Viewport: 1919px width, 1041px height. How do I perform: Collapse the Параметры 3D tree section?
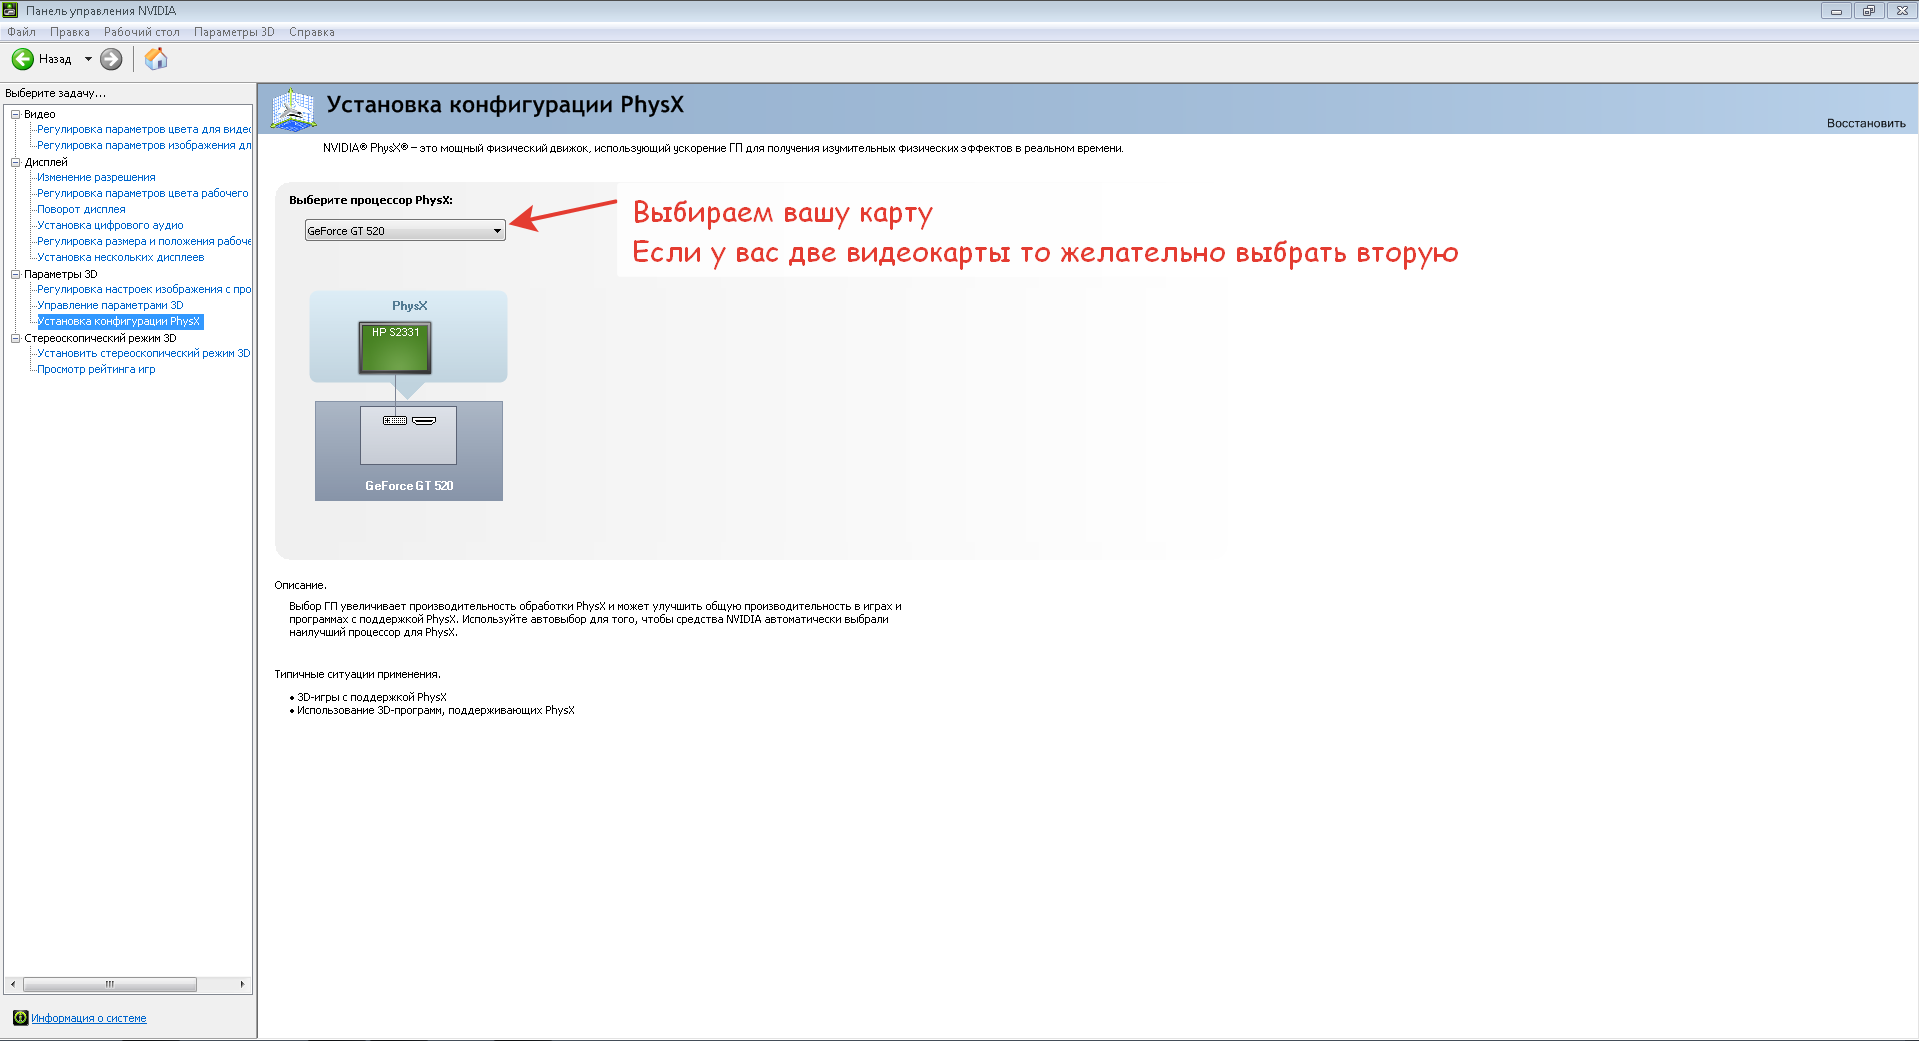click(x=16, y=274)
